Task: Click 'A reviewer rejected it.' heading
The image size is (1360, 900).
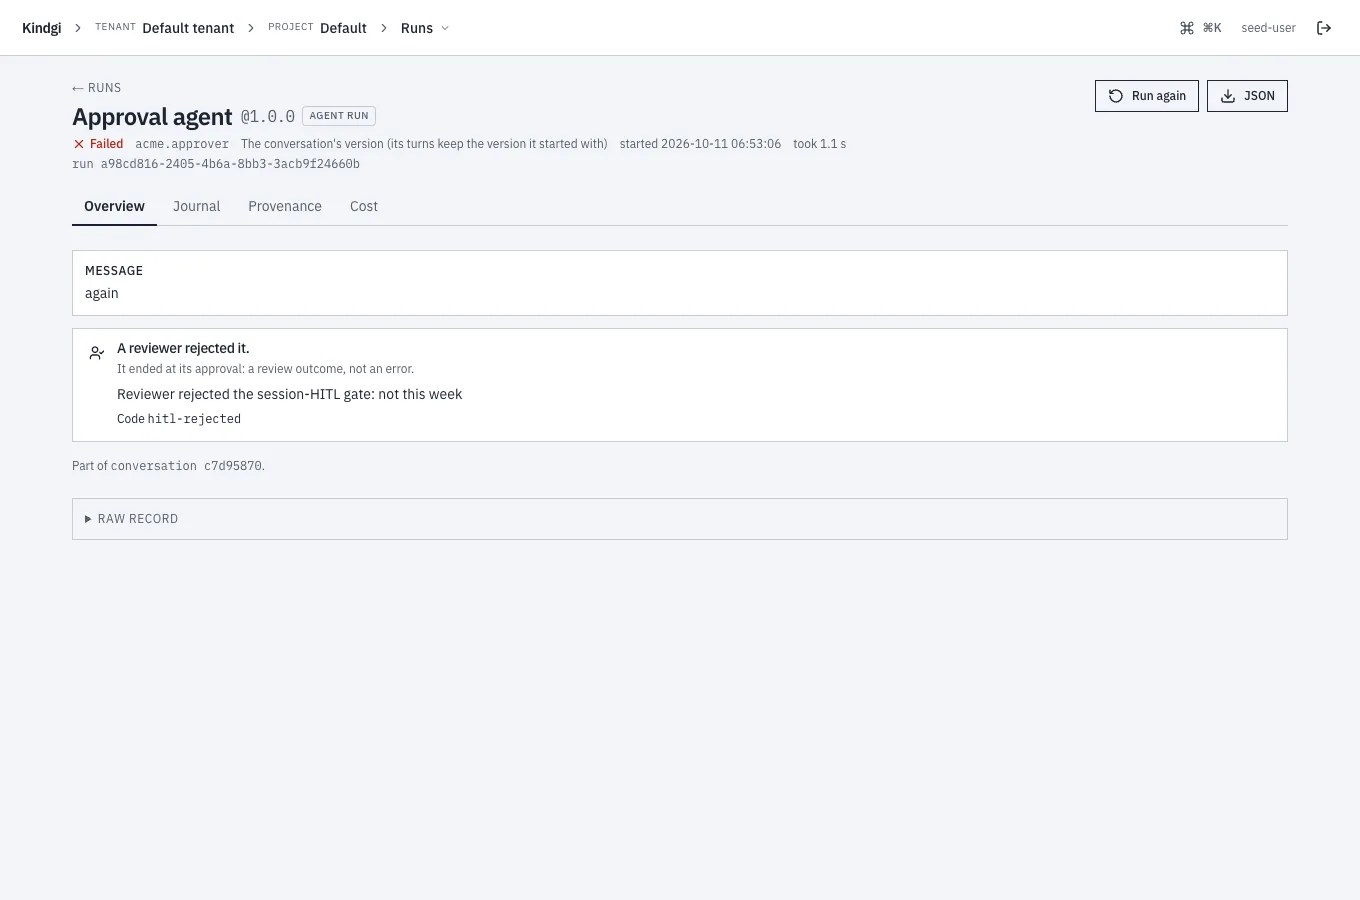Action: [x=183, y=348]
